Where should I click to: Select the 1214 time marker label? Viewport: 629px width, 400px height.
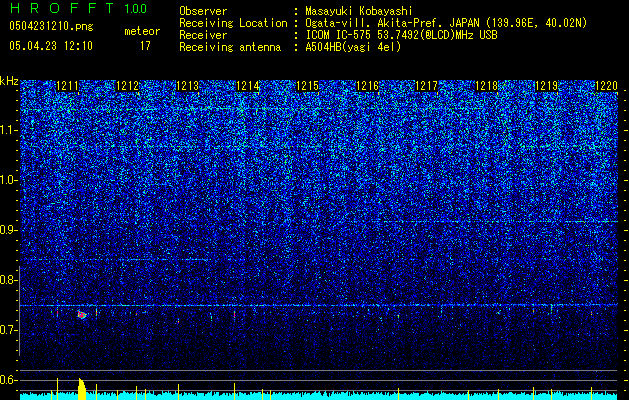tap(248, 86)
